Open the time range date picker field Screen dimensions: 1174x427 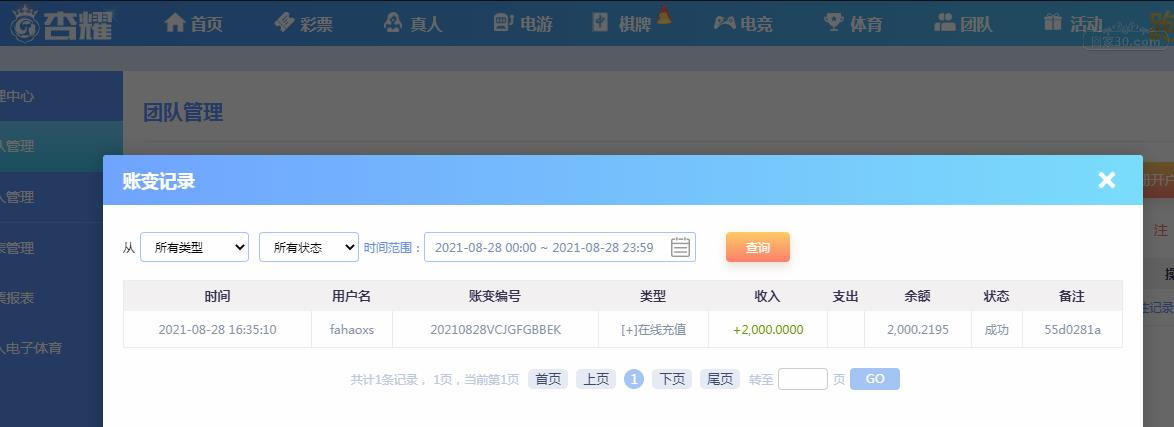(545, 247)
